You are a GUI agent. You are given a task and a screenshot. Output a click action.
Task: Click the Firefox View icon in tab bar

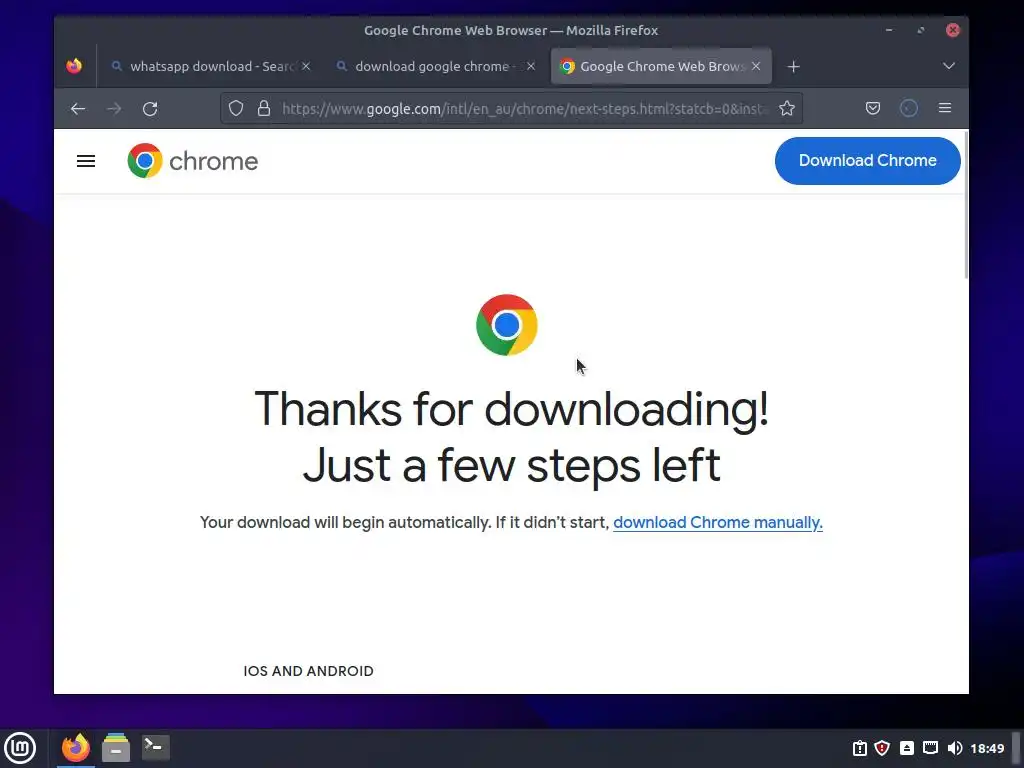(74, 66)
